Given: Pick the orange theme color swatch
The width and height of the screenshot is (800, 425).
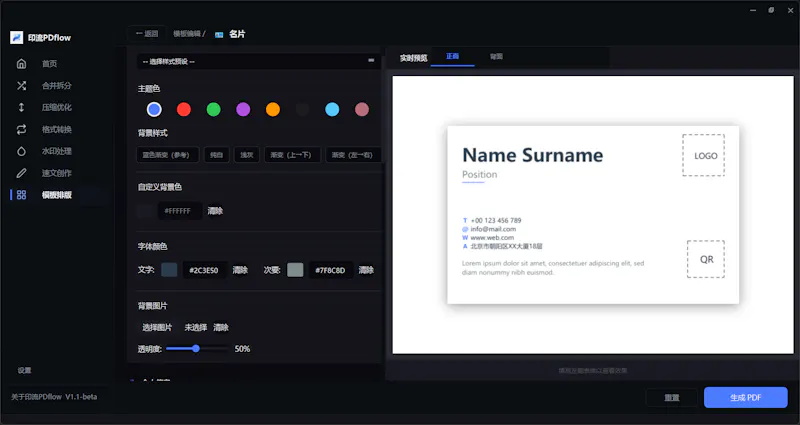Looking at the screenshot, I should [273, 109].
